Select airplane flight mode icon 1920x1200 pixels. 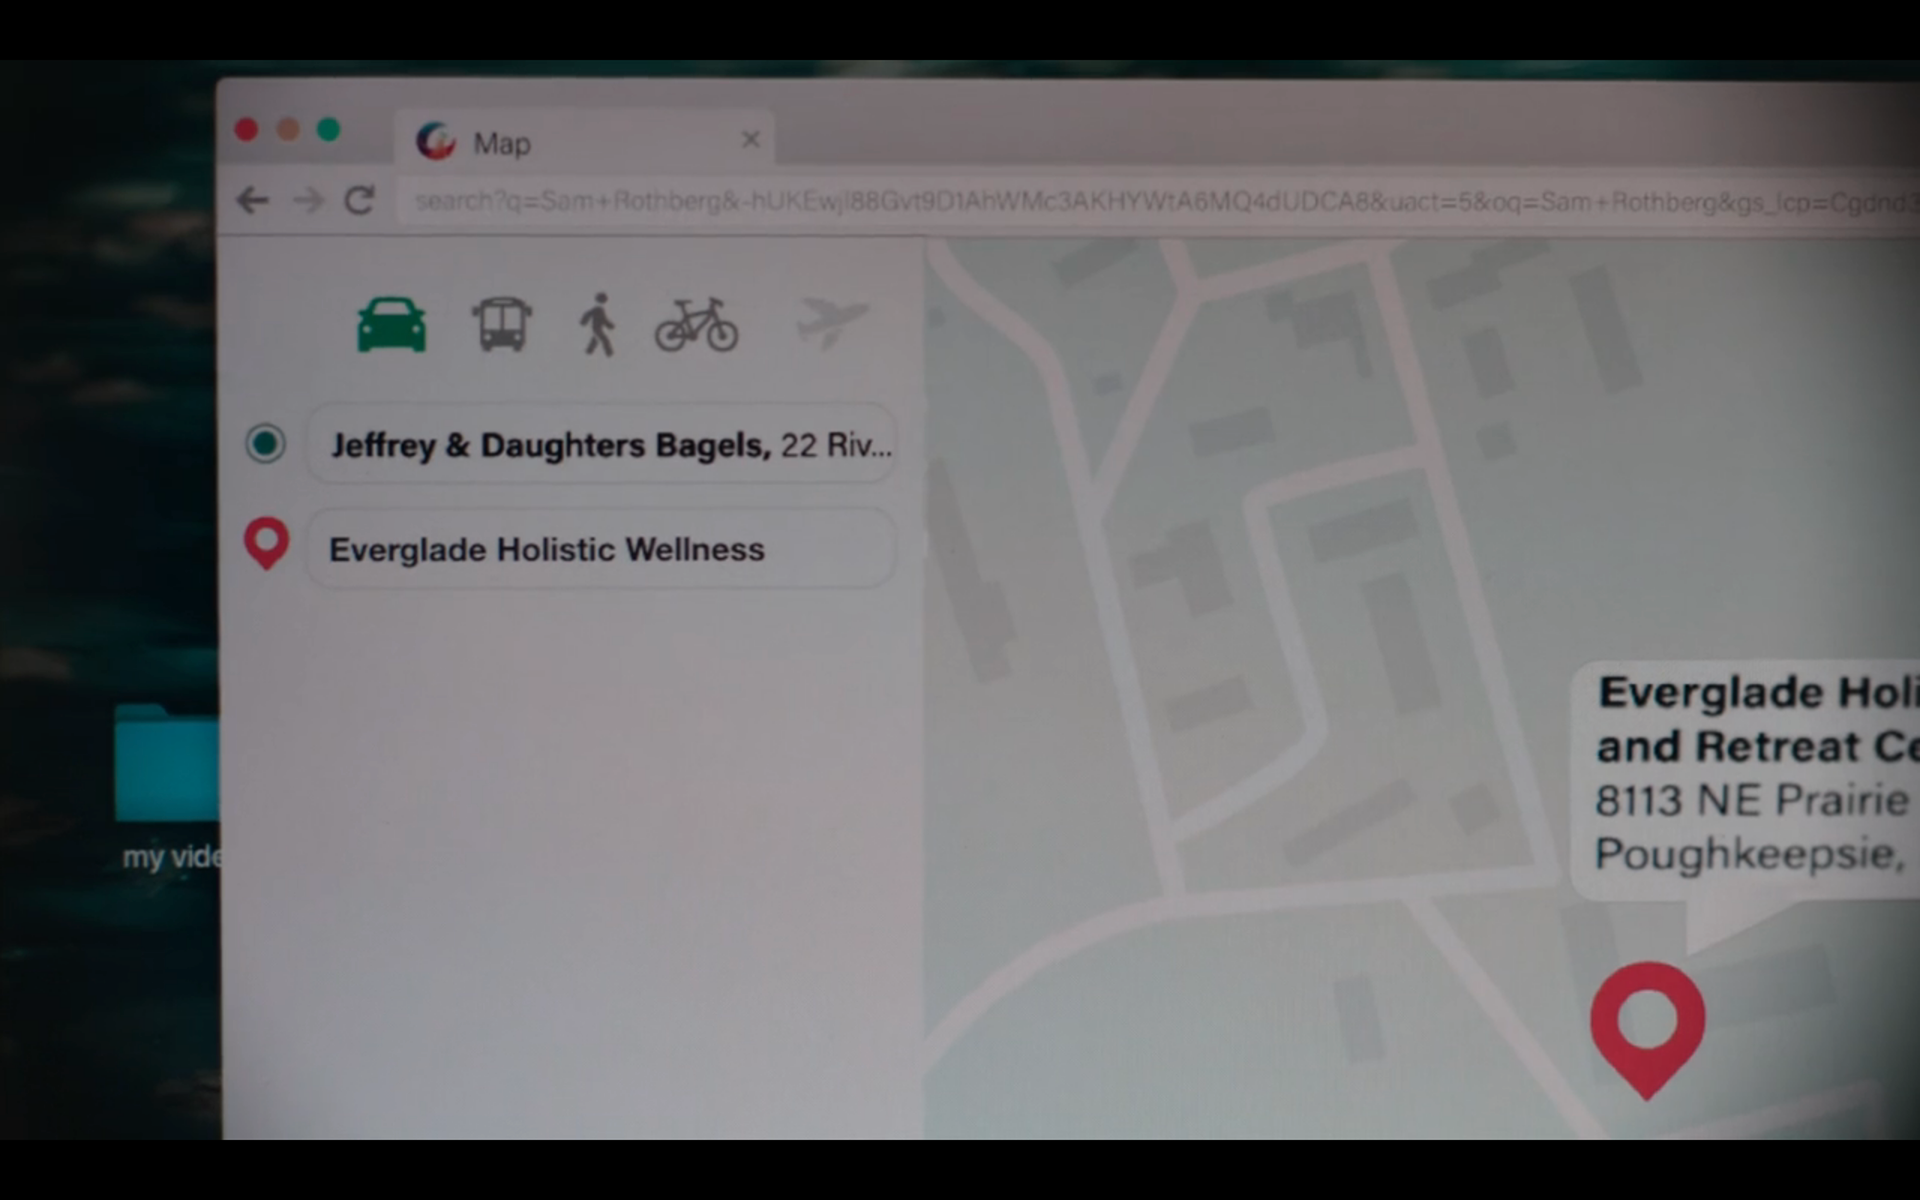click(831, 322)
